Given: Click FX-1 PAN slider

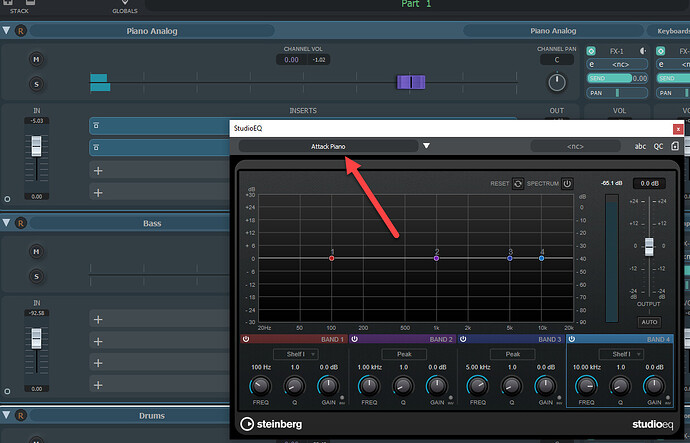Looking at the screenshot, I should coord(617,93).
